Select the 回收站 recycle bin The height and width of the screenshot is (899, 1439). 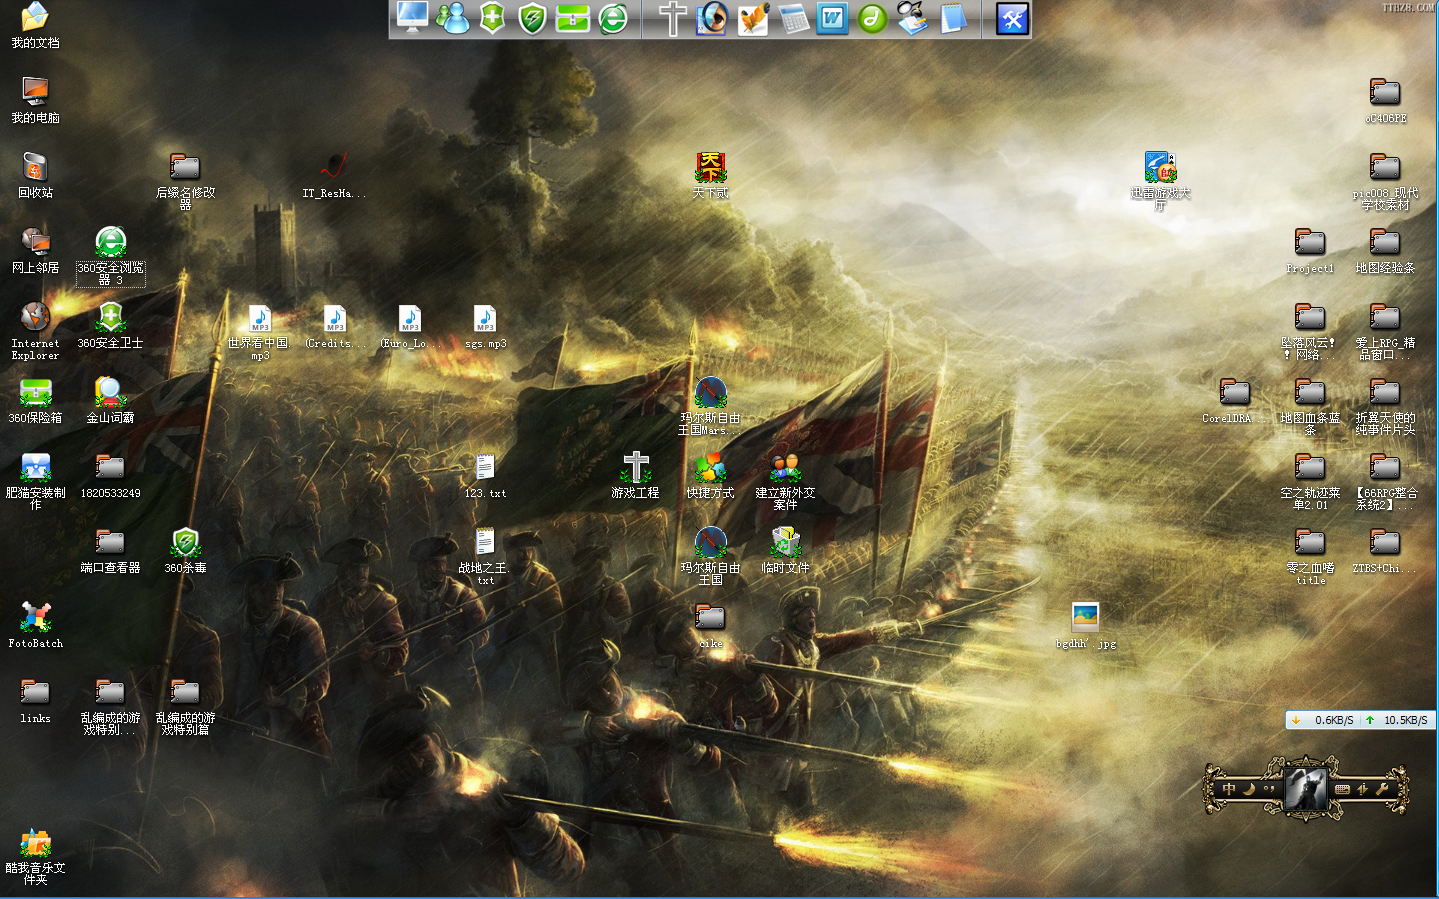pyautogui.click(x=35, y=175)
